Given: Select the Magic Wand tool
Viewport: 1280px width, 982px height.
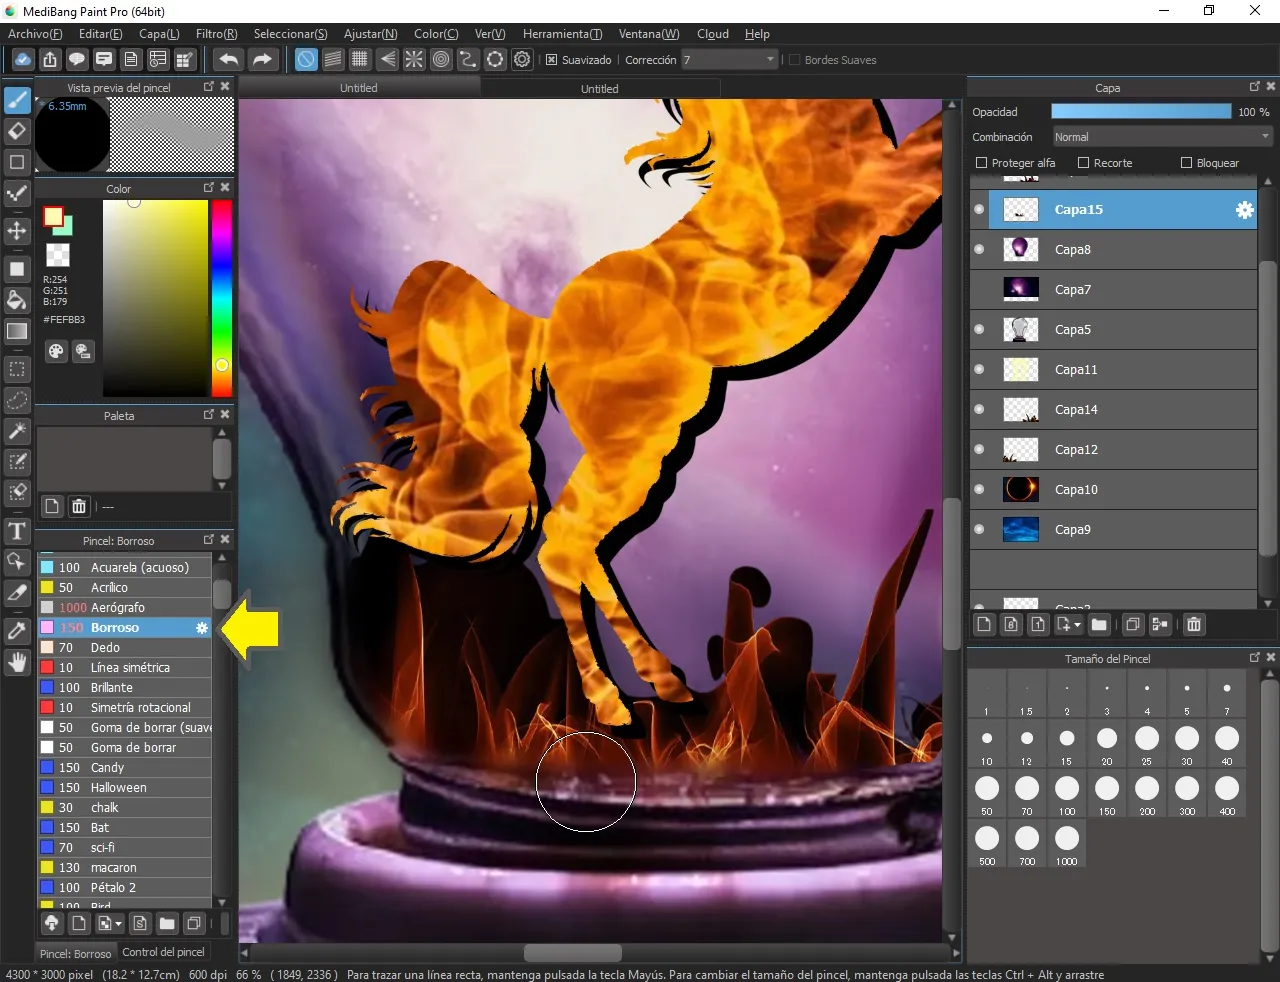Looking at the screenshot, I should 17,431.
